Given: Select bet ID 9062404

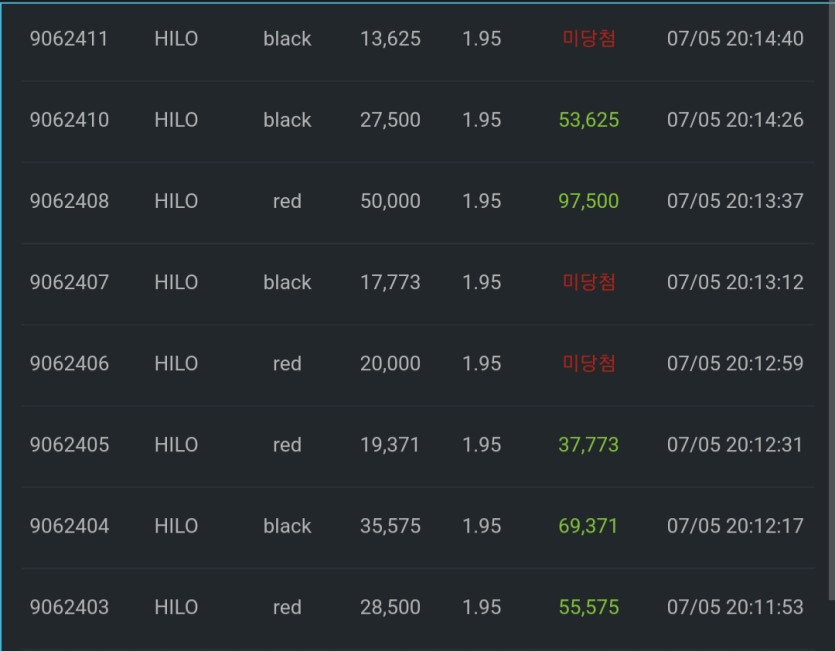Looking at the screenshot, I should pyautogui.click(x=69, y=526).
